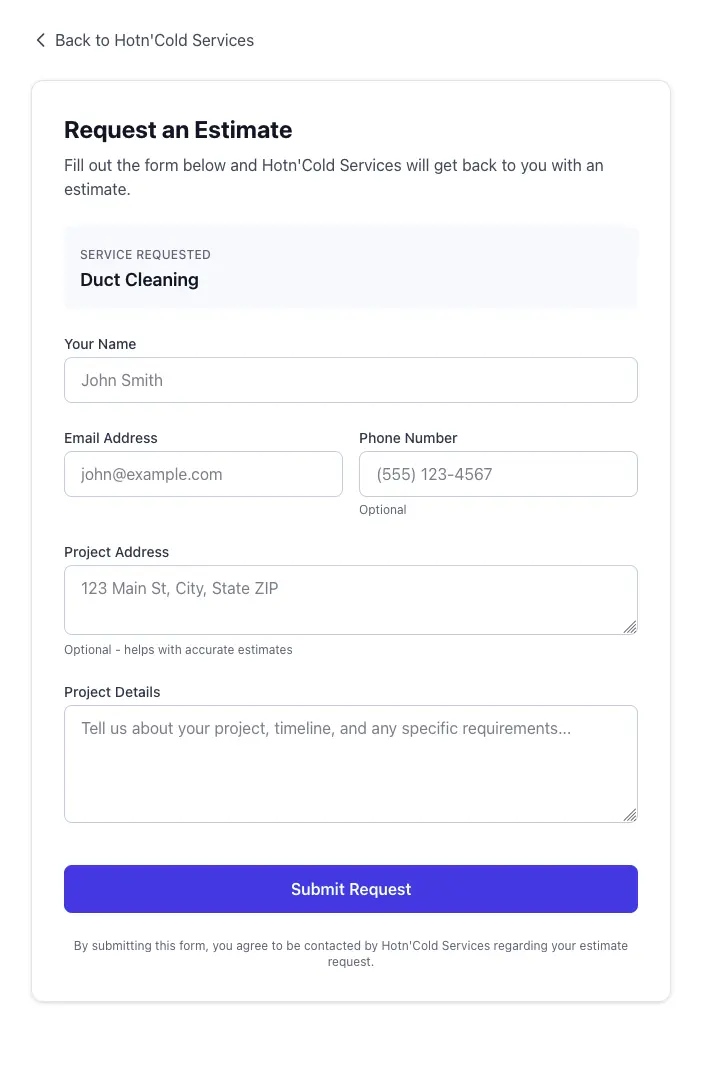Click the Email Address label text
705x1080 pixels.
pos(110,438)
